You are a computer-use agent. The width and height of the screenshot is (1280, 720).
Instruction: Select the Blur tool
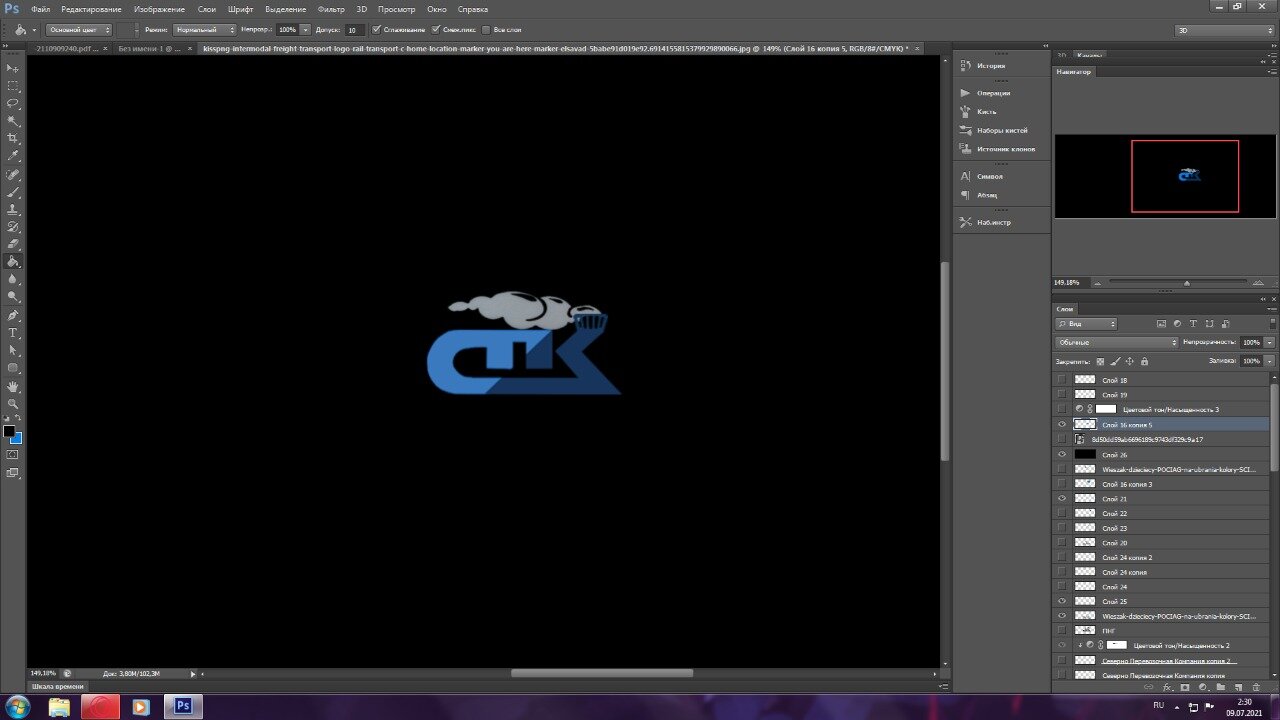click(13, 279)
